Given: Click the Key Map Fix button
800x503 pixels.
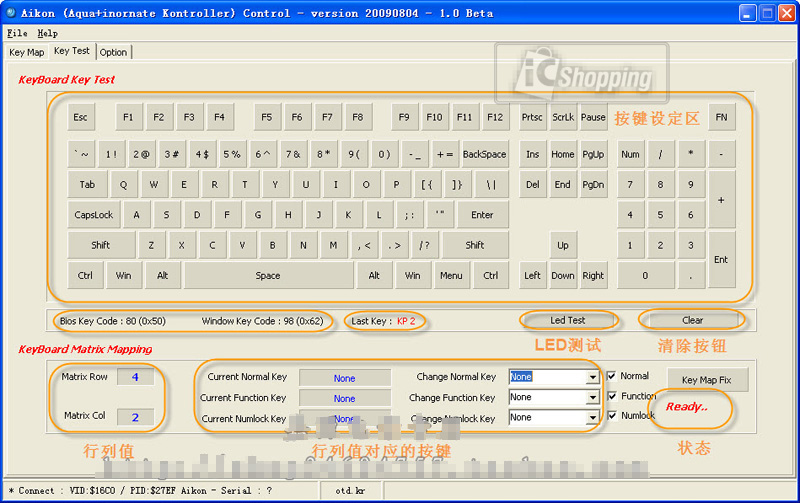Looking at the screenshot, I should tap(707, 380).
